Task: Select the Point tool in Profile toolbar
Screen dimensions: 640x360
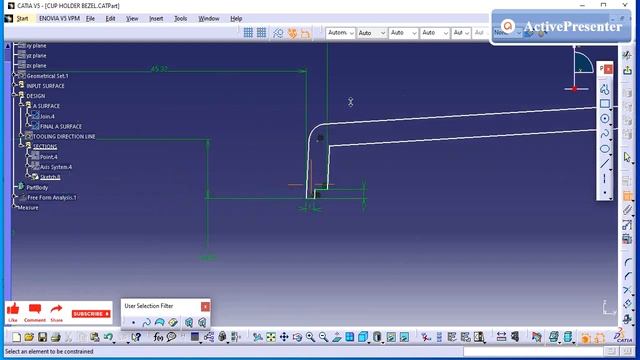Action: [604, 192]
